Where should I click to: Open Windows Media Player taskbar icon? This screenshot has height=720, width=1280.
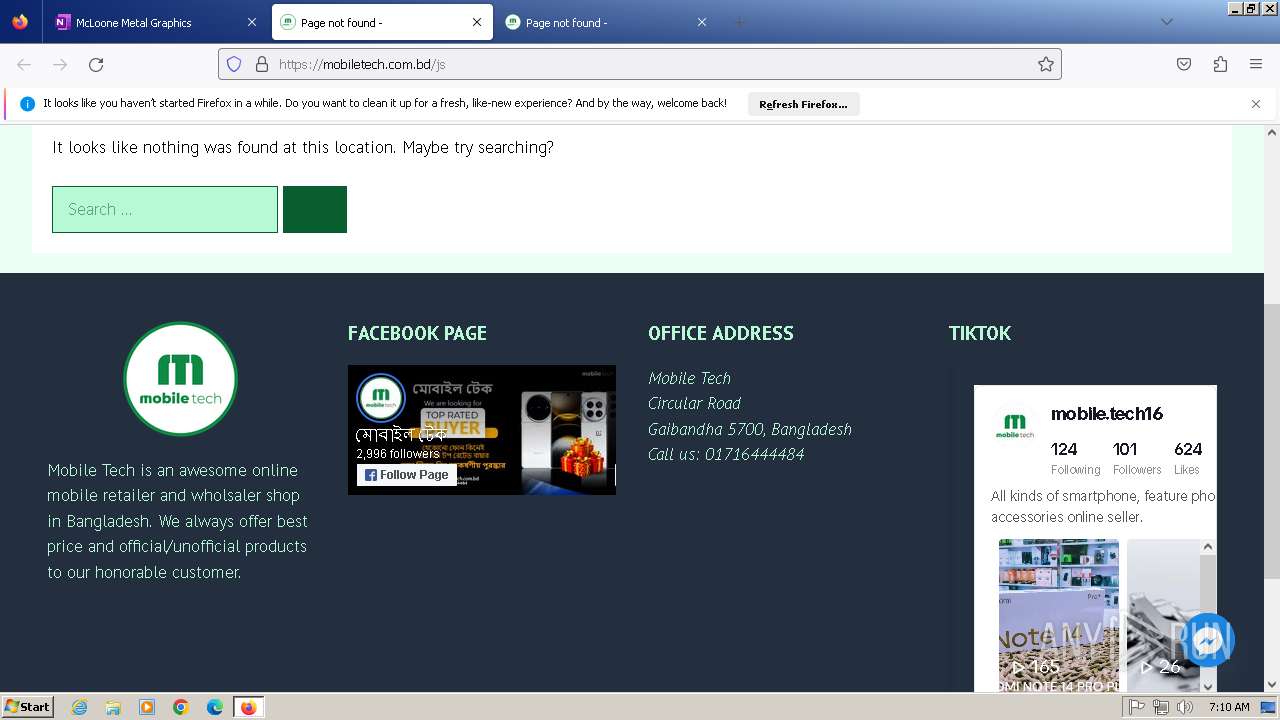(147, 707)
